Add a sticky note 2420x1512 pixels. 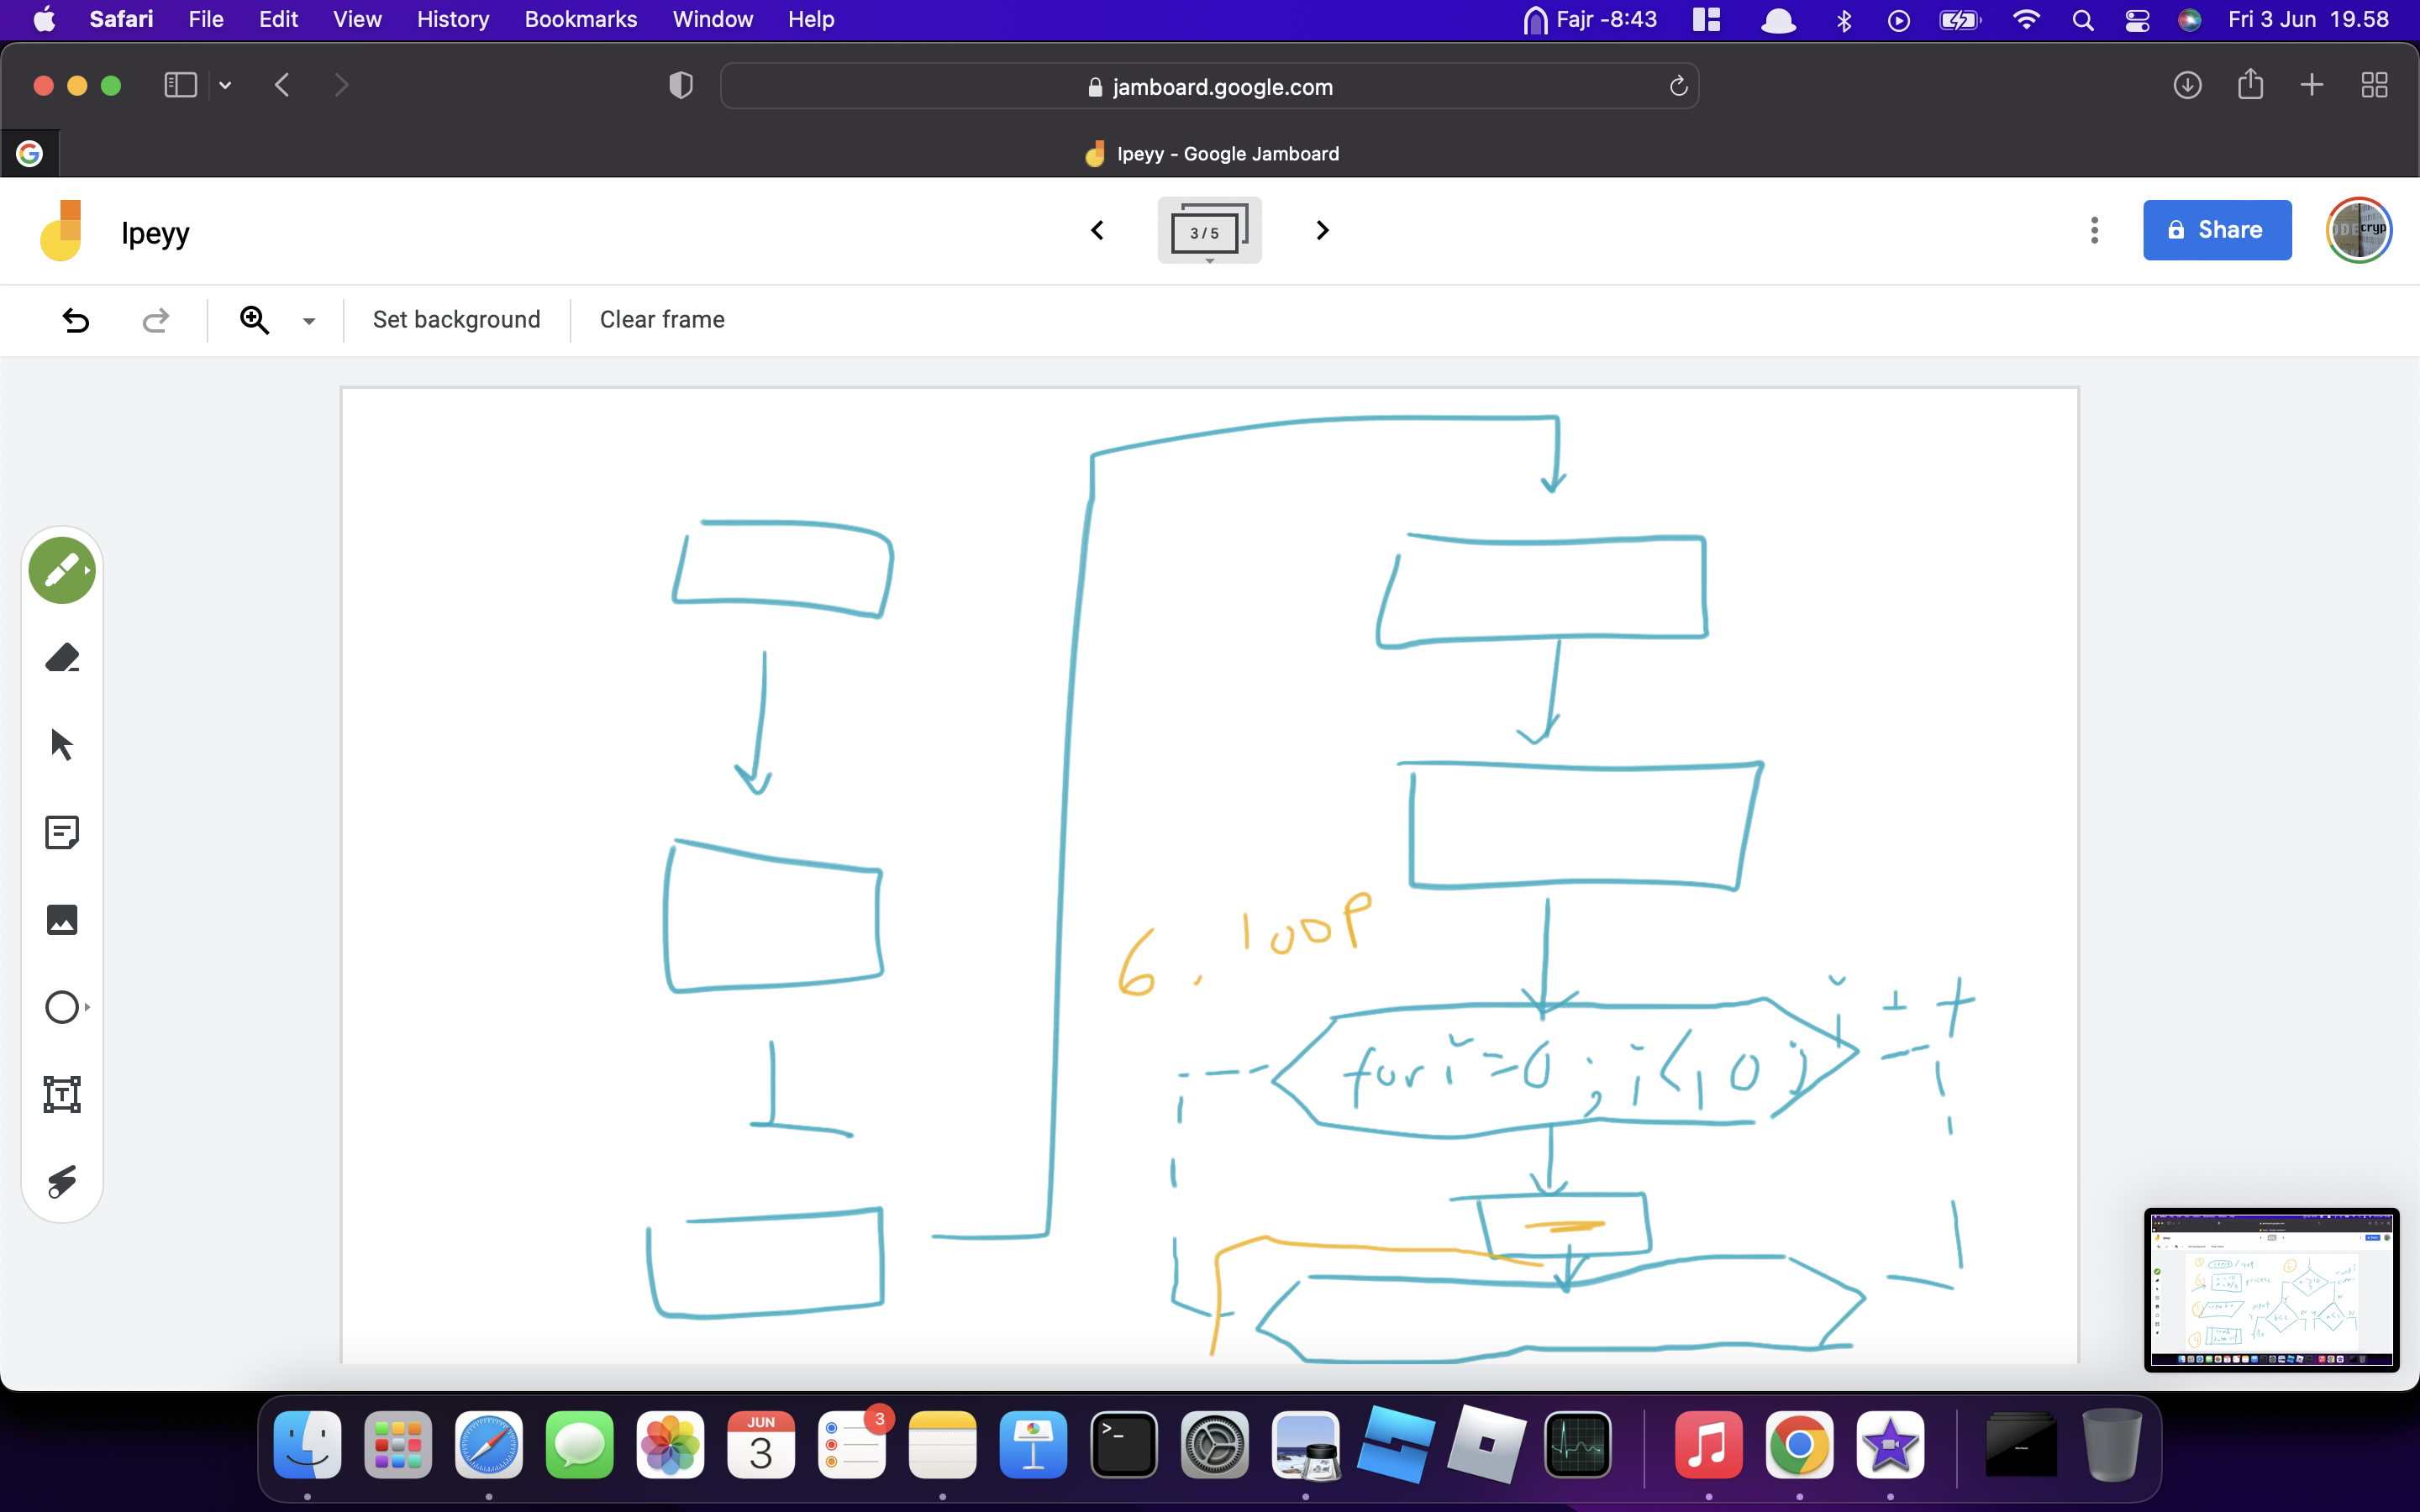click(62, 832)
